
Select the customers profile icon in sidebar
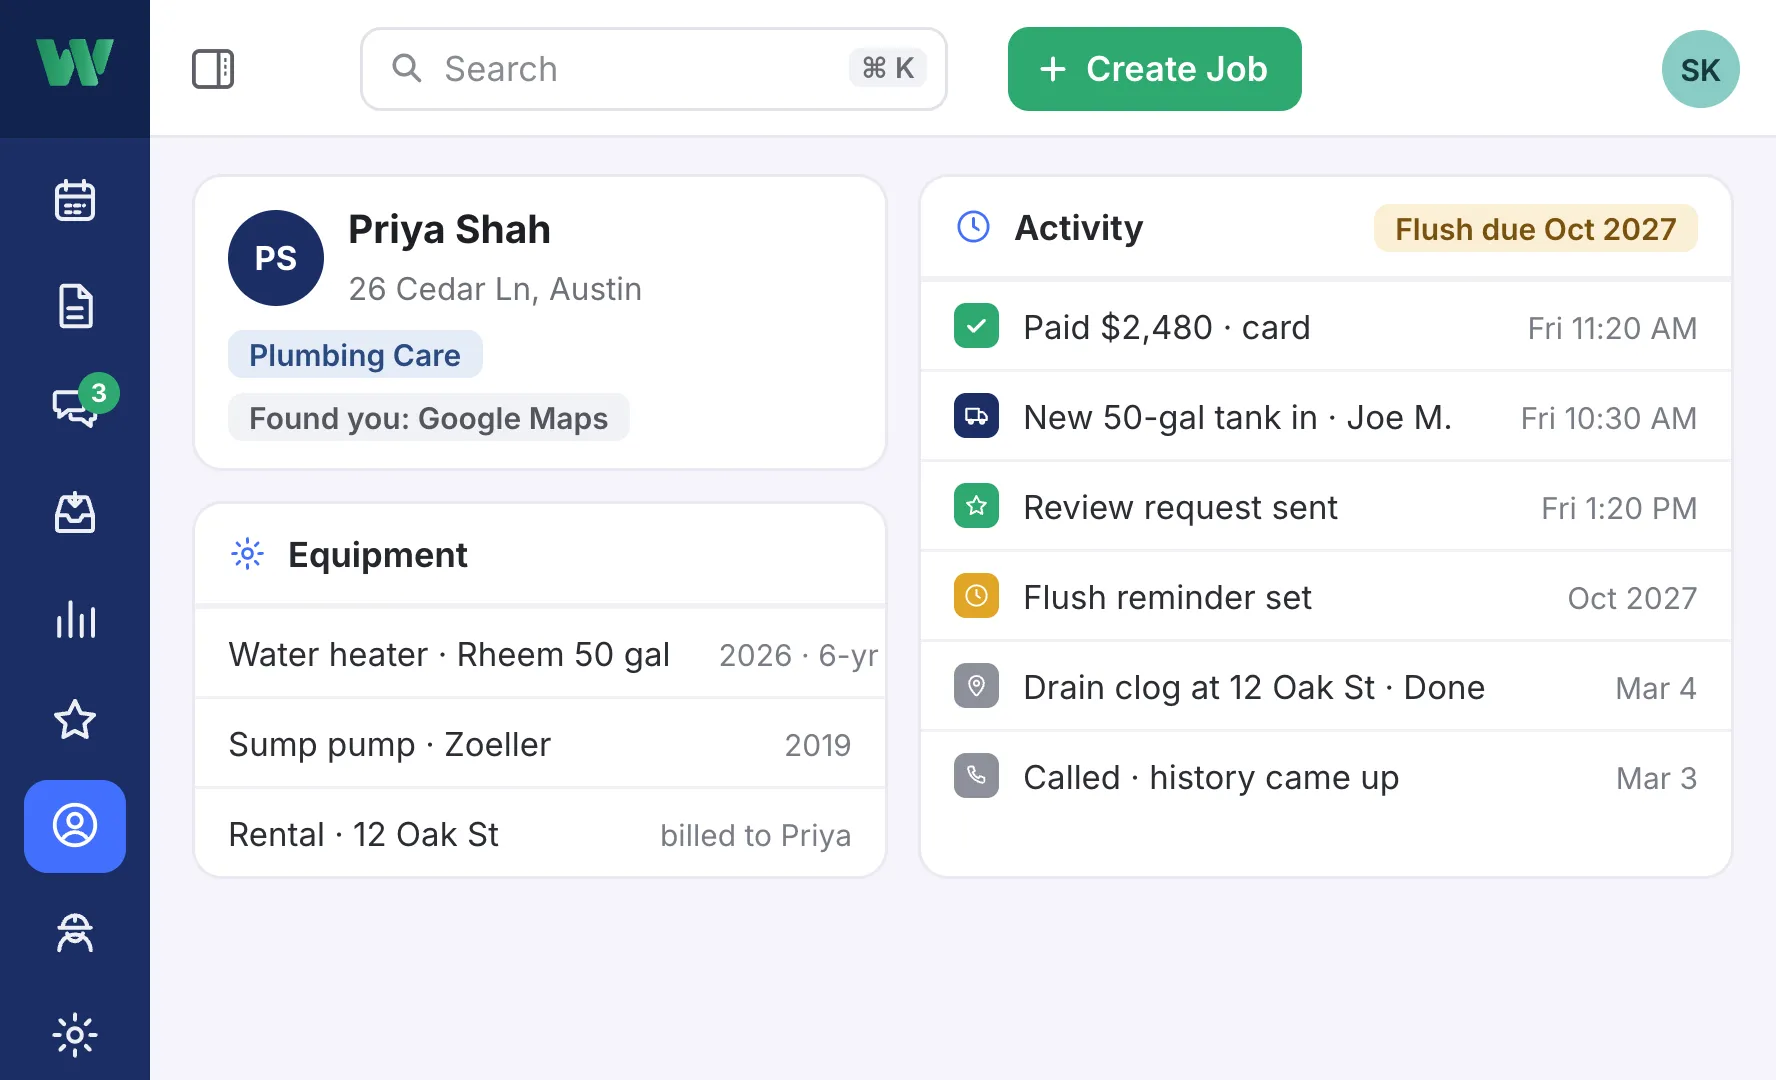pos(75,826)
